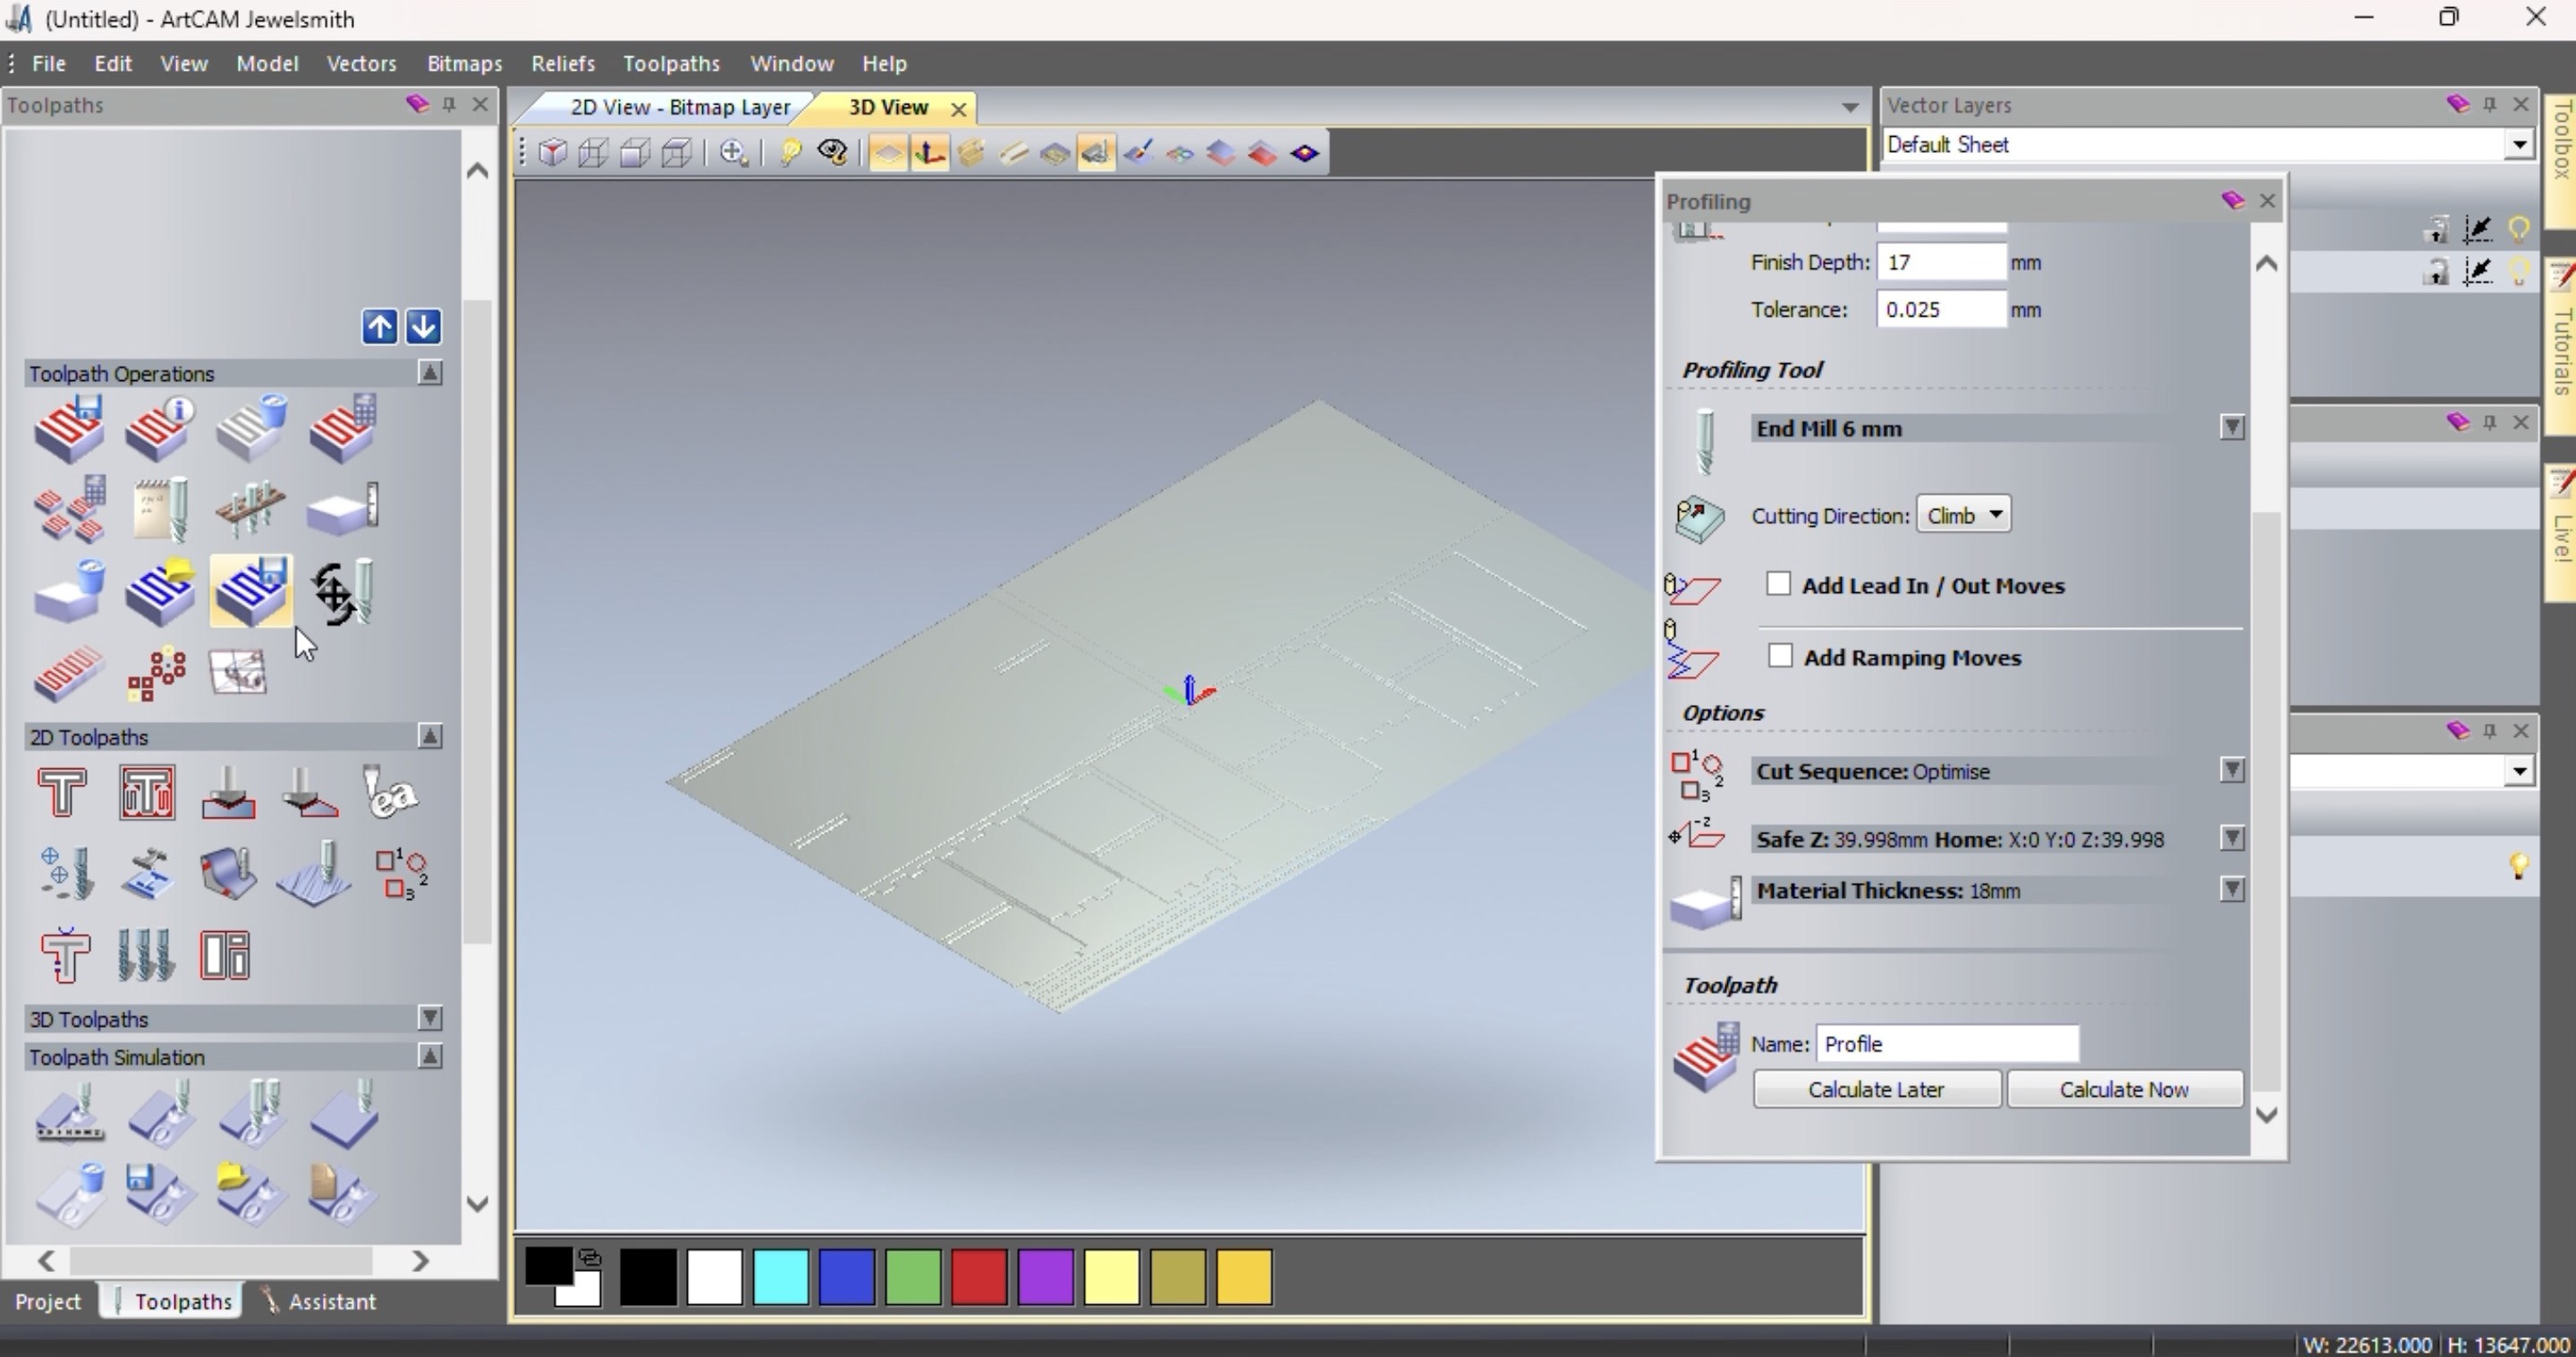Open the Vectors menu
The width and height of the screenshot is (2576, 1357).
tap(361, 63)
